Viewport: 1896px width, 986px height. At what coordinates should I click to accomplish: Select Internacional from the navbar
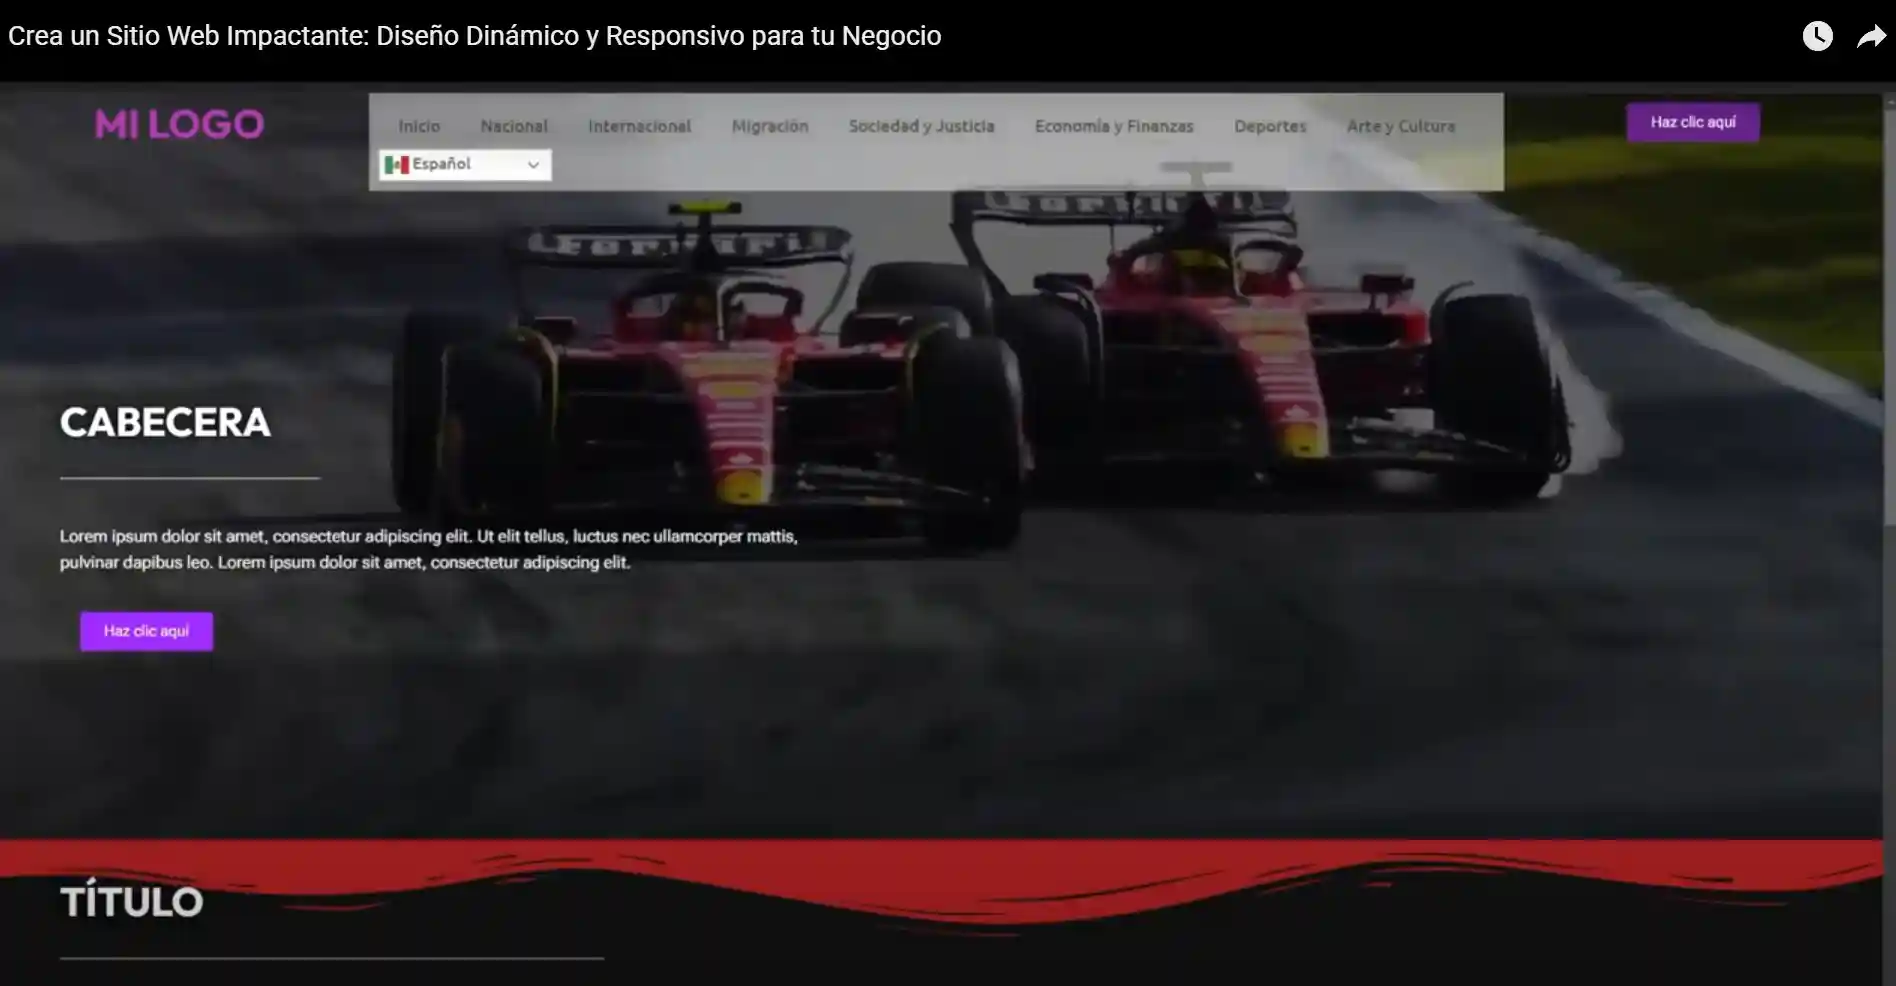639,126
